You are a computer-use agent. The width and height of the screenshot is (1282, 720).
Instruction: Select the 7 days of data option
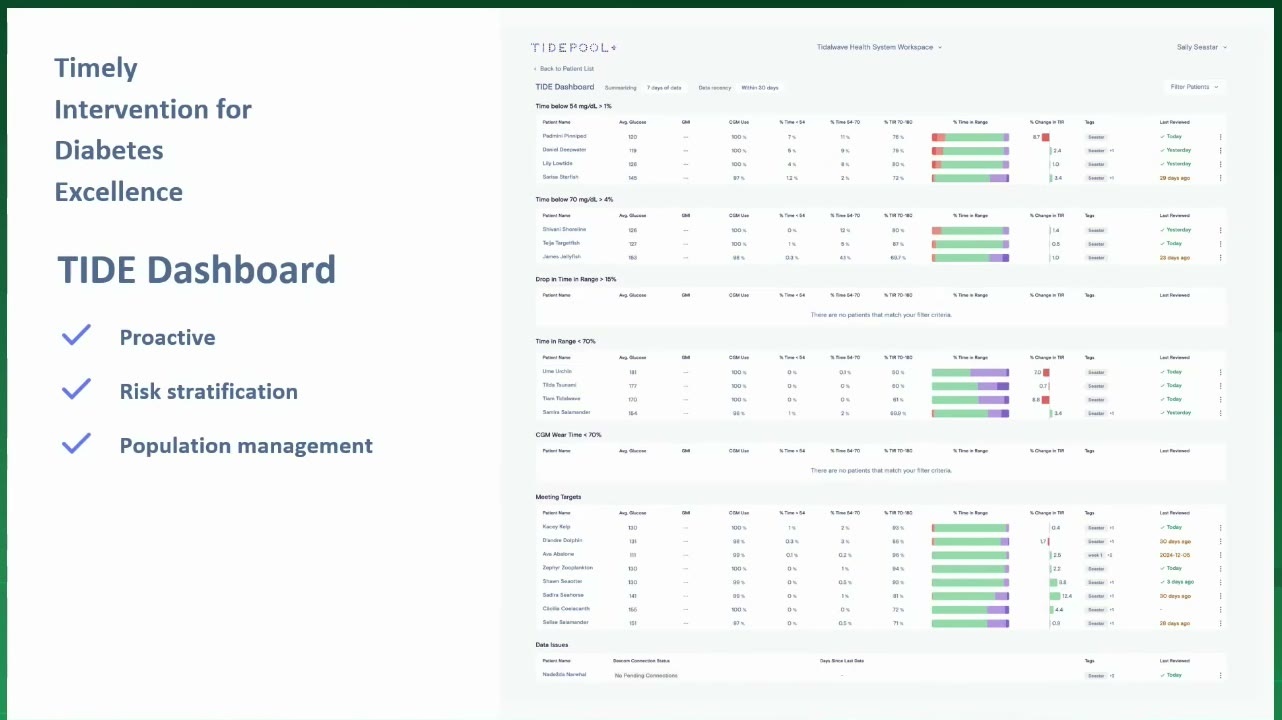(x=664, y=88)
